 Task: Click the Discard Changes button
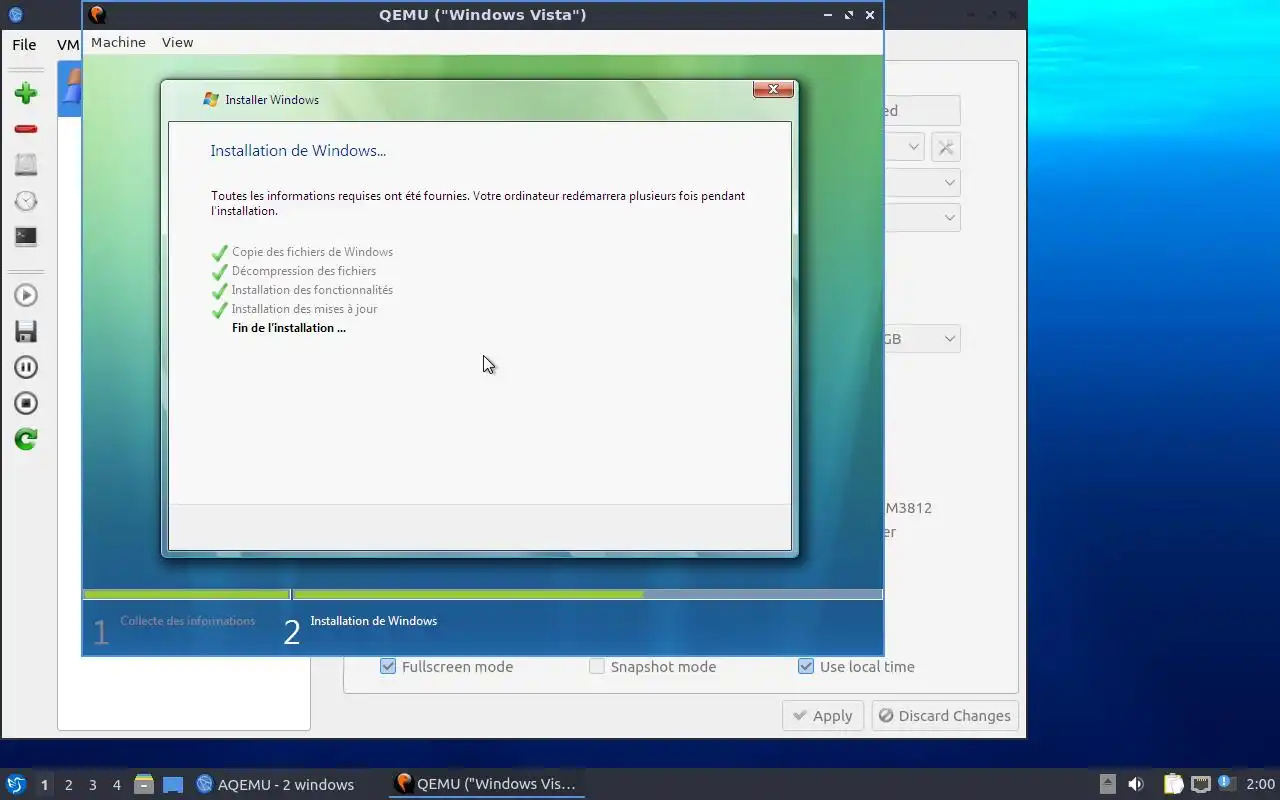coord(945,716)
